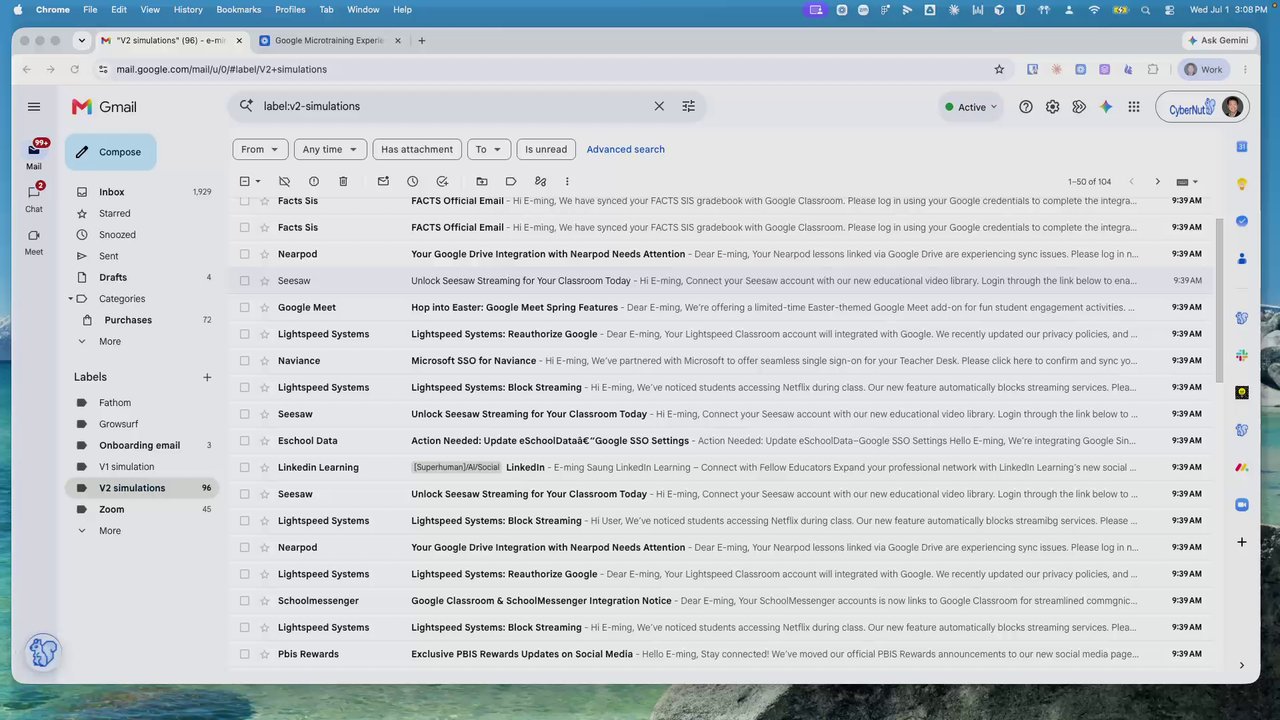Viewport: 1280px width, 720px height.
Task: Open the To filter dropdown
Action: tap(489, 149)
